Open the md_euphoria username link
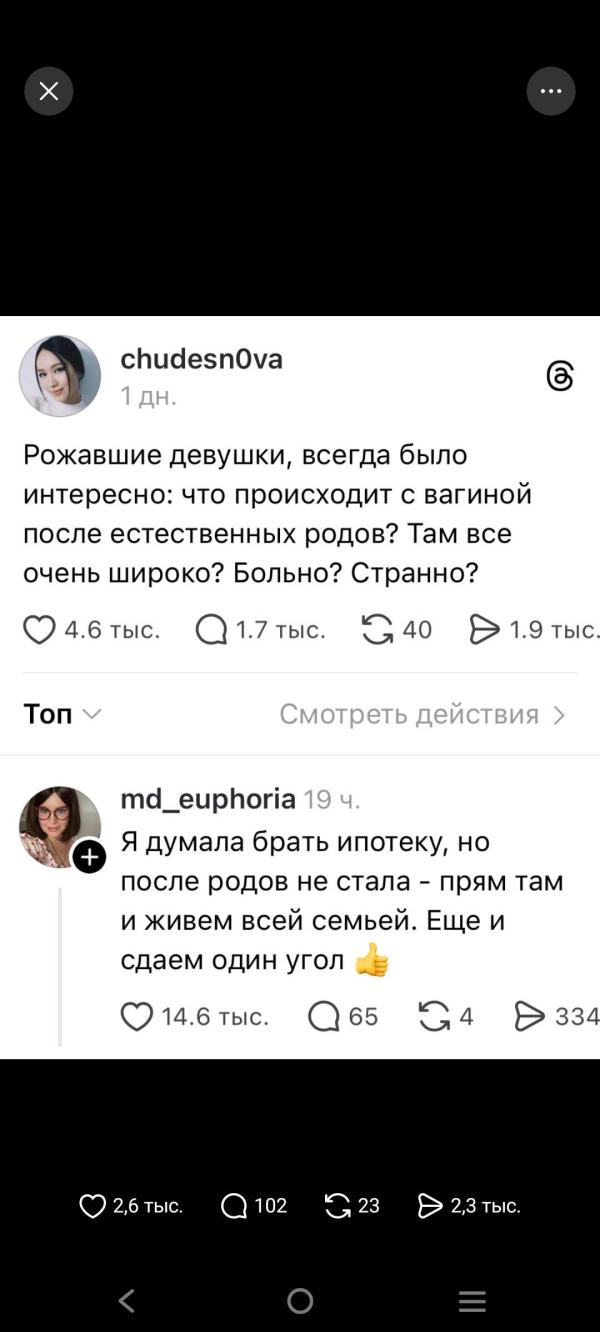This screenshot has height=1332, width=600. point(208,799)
